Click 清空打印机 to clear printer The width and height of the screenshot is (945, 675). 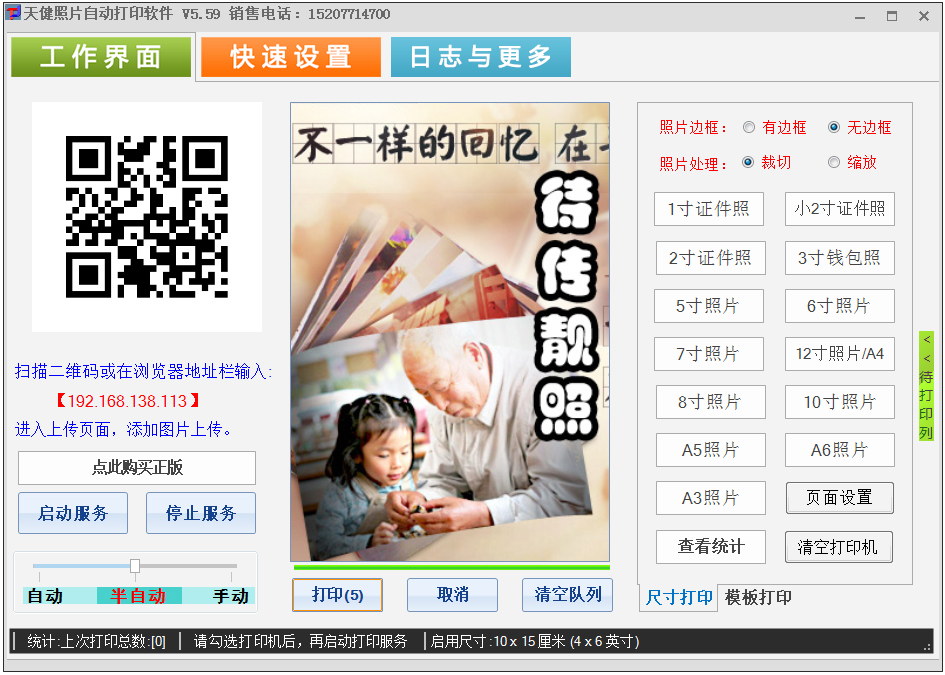coord(839,547)
